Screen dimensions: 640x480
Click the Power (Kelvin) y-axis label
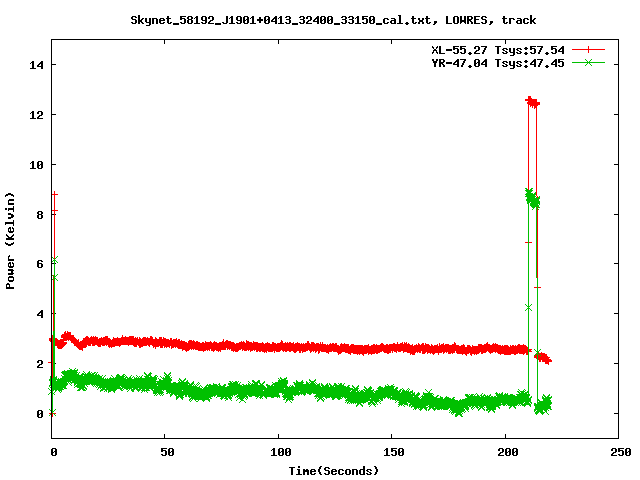coord(10,241)
